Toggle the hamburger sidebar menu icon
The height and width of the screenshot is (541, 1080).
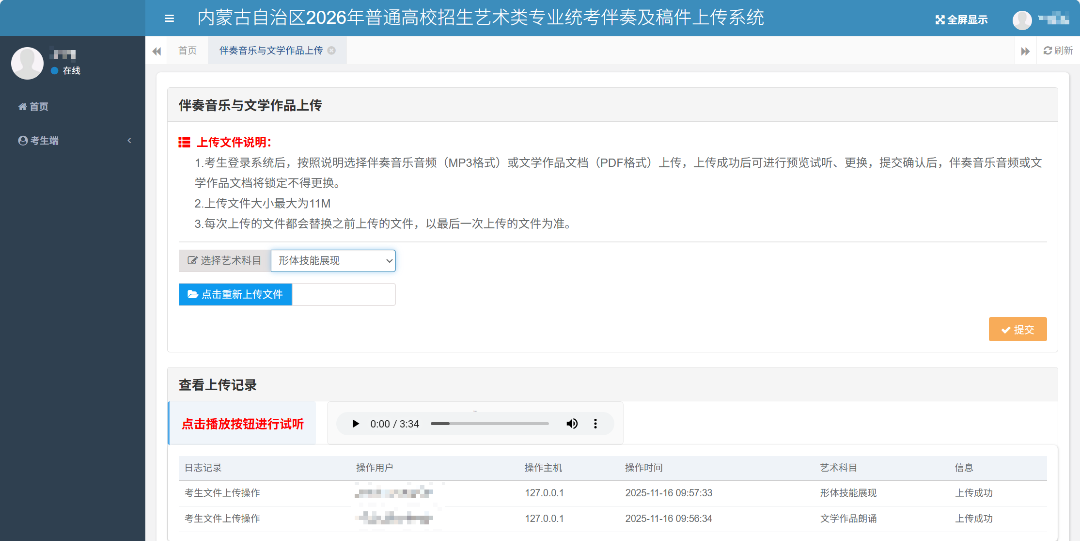(x=169, y=19)
